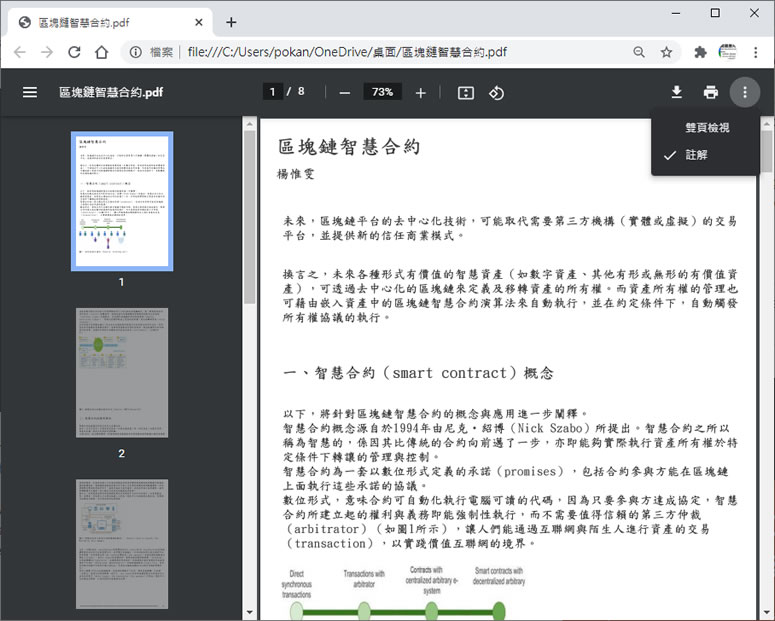Edit the 73% zoom level field
The image size is (775, 621).
click(x=382, y=92)
